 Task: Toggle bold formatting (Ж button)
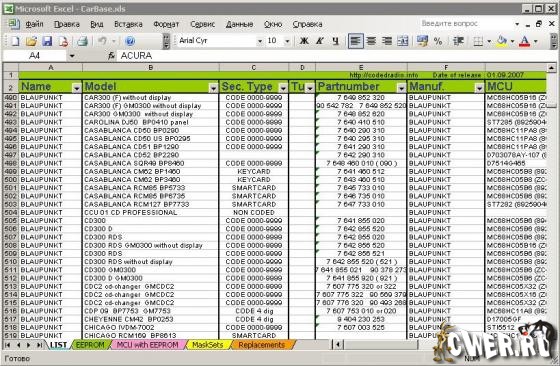click(x=304, y=41)
